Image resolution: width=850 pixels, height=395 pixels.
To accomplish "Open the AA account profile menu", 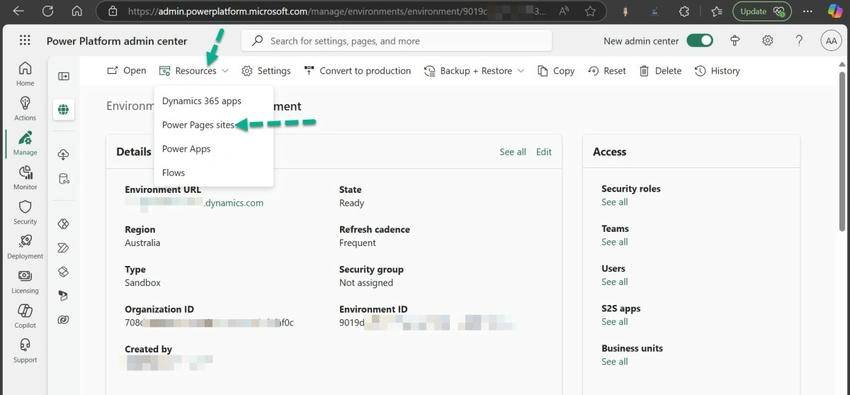I will pyautogui.click(x=831, y=41).
